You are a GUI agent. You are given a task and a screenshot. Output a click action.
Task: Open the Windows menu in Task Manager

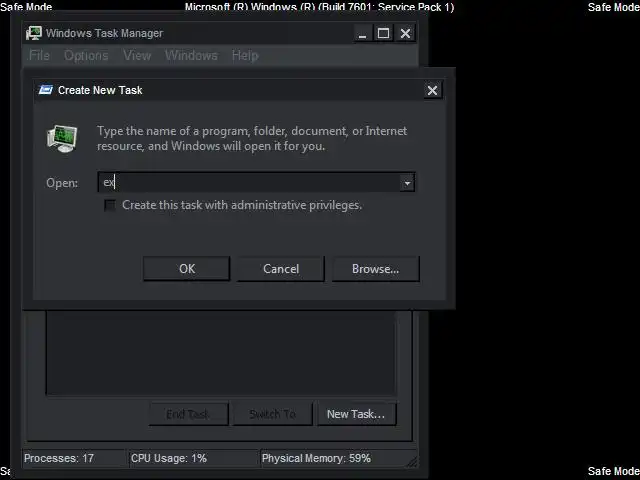click(x=191, y=55)
